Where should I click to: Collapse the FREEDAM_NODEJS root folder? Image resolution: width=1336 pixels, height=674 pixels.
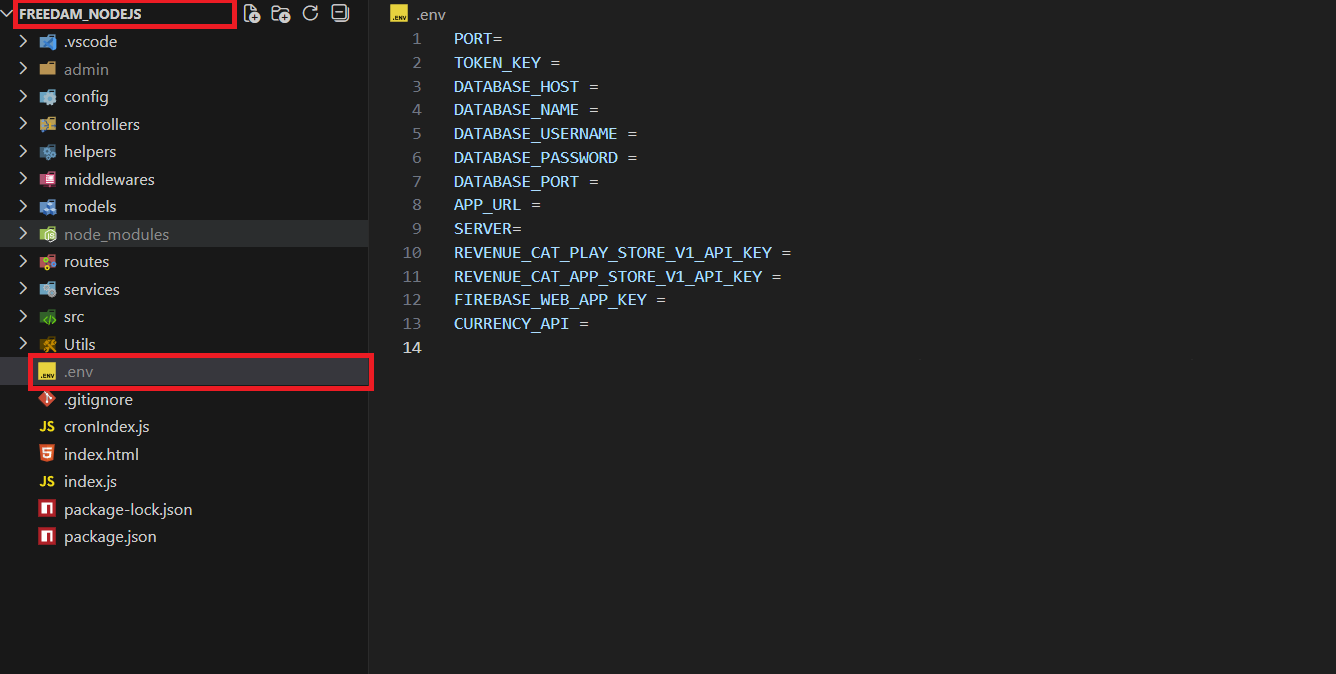click(8, 14)
